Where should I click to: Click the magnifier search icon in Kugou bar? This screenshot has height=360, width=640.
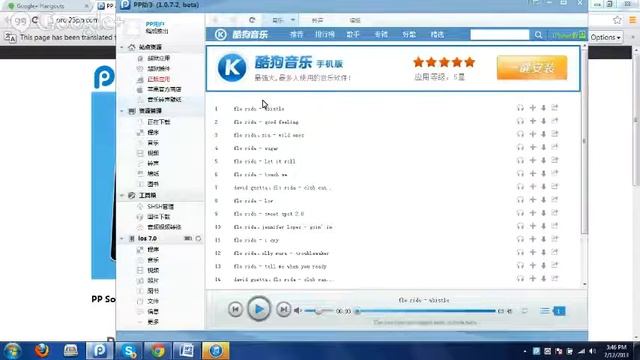[x=538, y=35]
